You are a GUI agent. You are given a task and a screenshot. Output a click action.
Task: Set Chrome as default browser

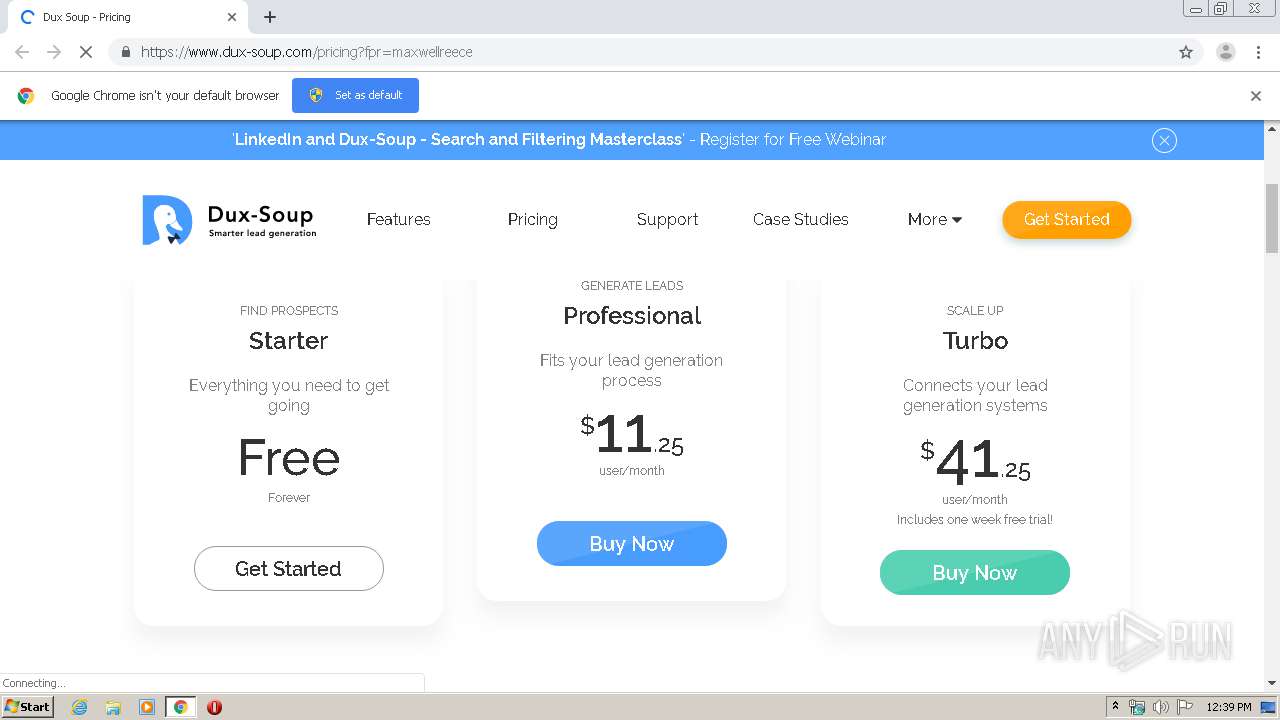pos(355,95)
